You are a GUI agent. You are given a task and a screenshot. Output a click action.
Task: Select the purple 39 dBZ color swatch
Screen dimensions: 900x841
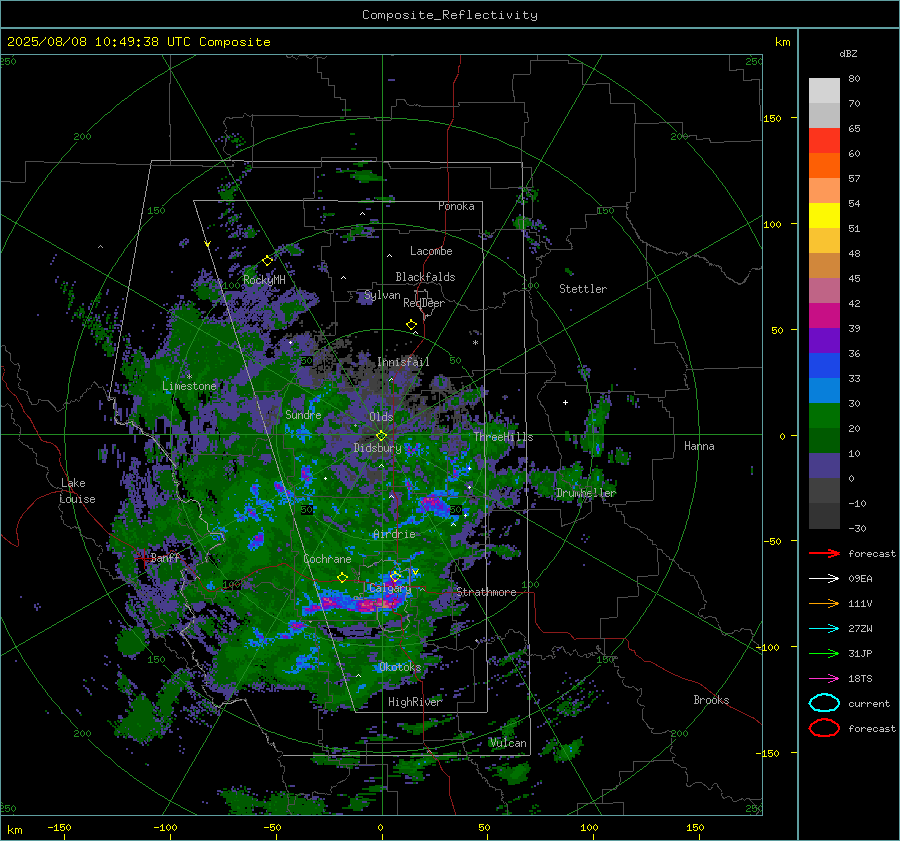(824, 340)
